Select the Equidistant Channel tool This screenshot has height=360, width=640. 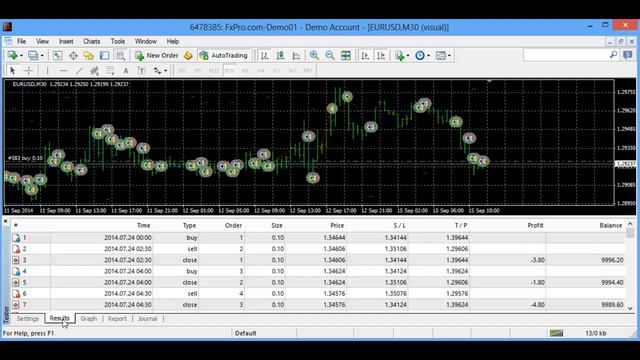tap(95, 71)
